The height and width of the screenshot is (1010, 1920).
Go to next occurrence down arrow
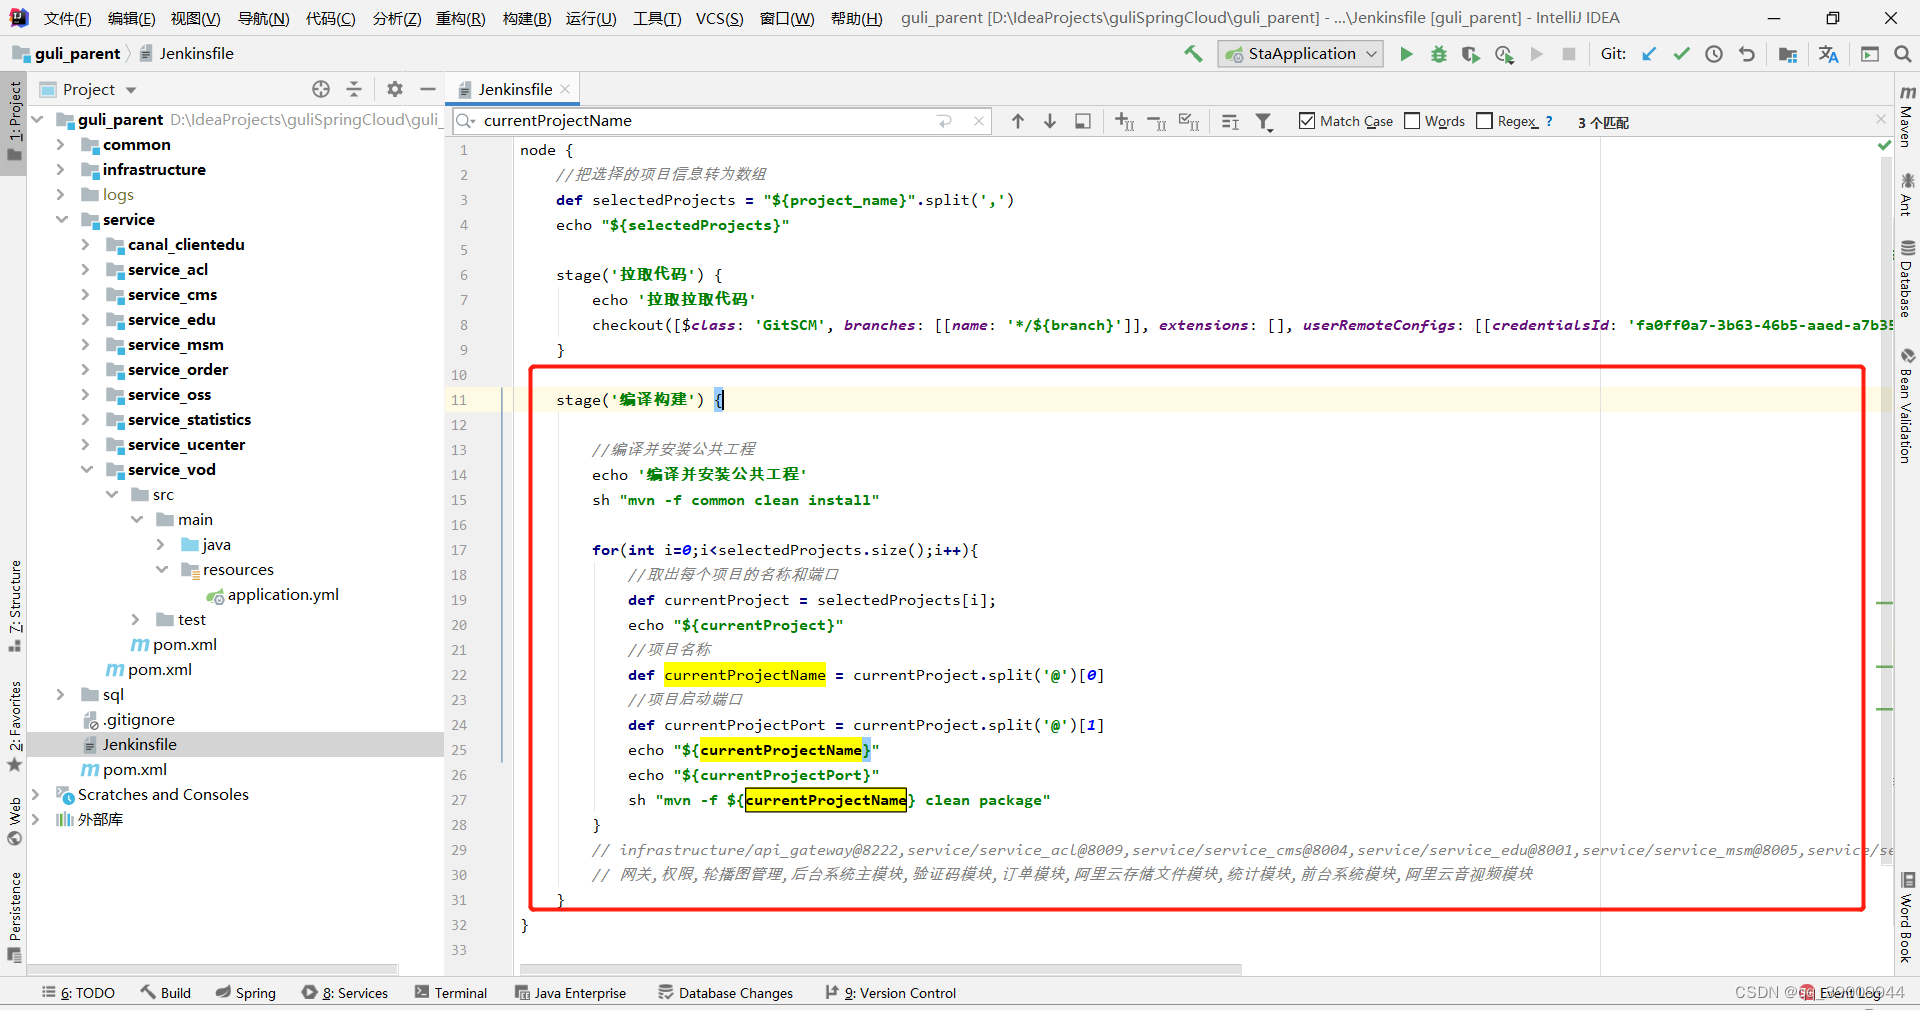tap(1050, 121)
